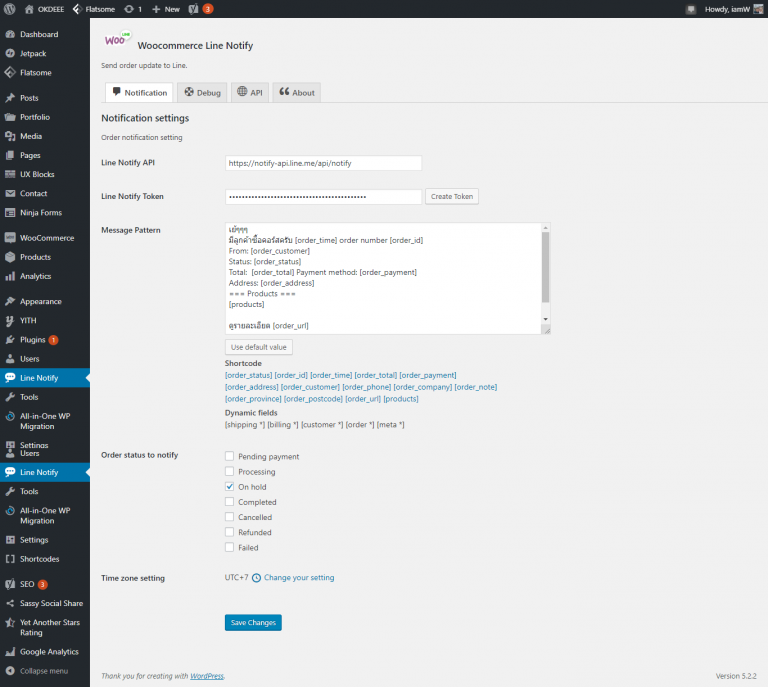This screenshot has height=687, width=768.
Task: Open the Media library icon
Action: [10, 136]
